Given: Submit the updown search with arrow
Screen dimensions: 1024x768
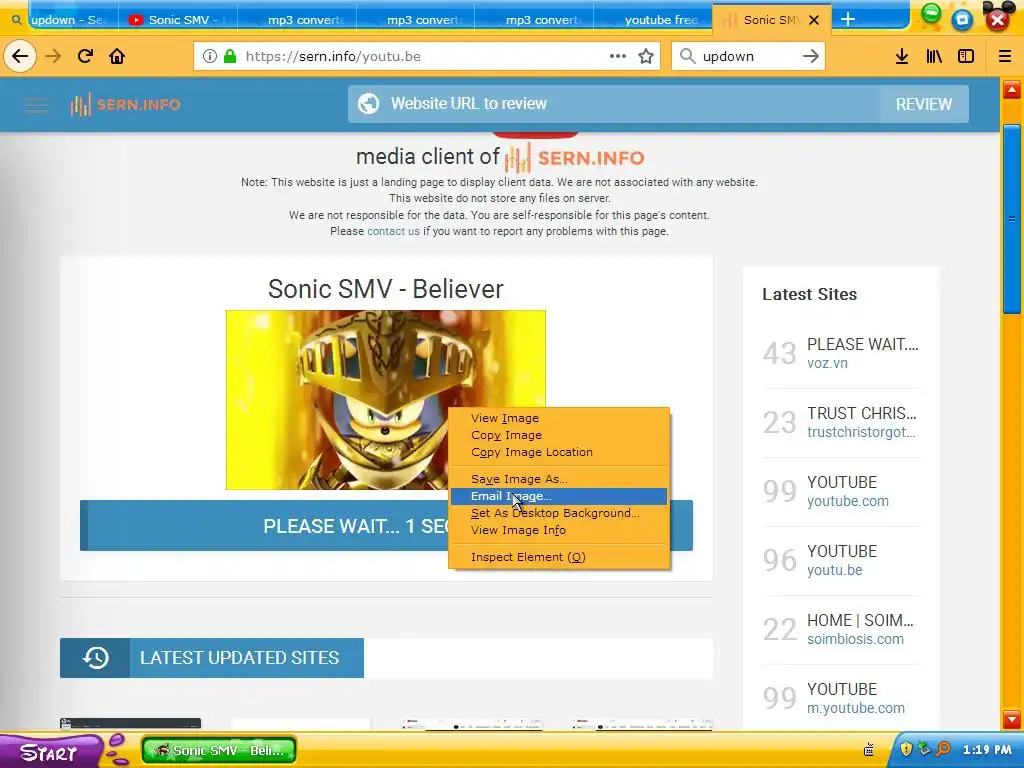Looking at the screenshot, I should pos(810,56).
